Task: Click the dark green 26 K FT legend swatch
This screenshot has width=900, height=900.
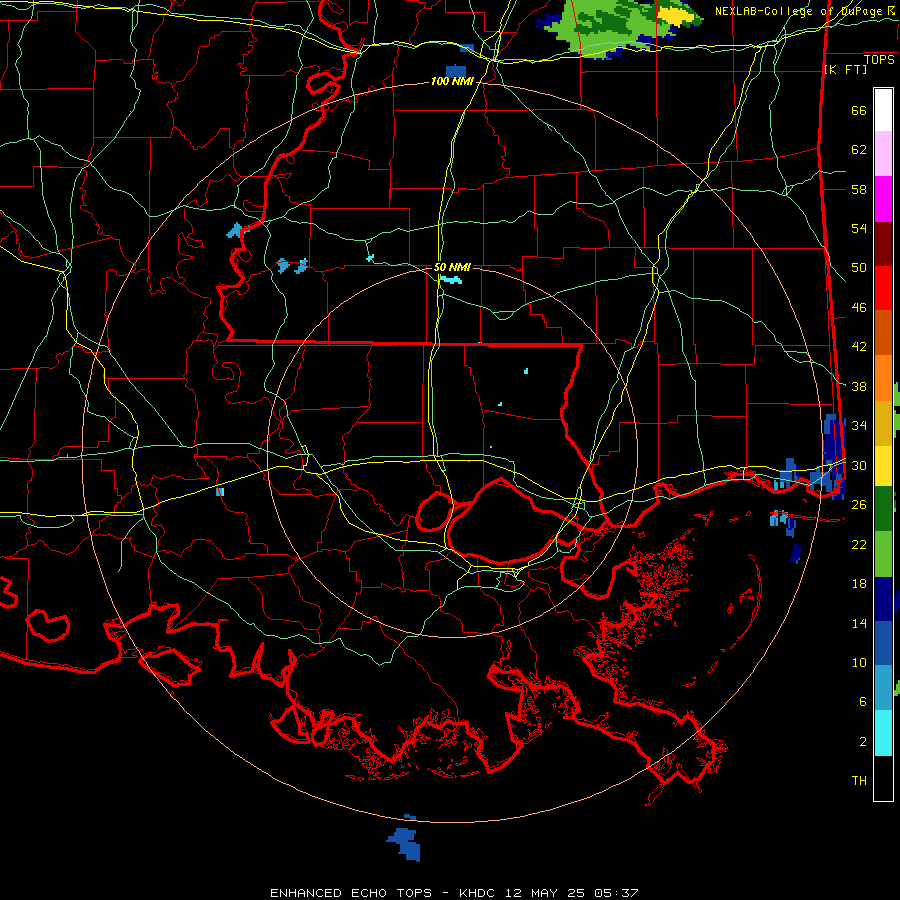Action: (883, 509)
